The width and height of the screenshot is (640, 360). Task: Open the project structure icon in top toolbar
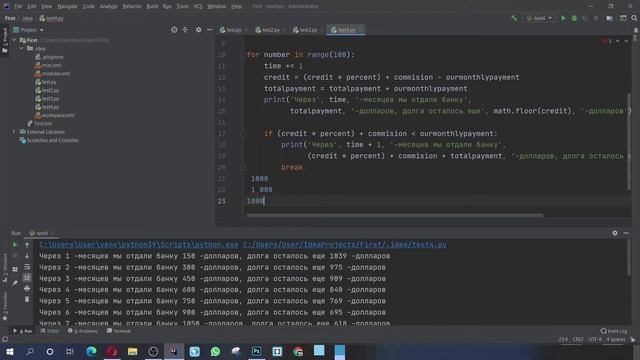tap(609, 18)
